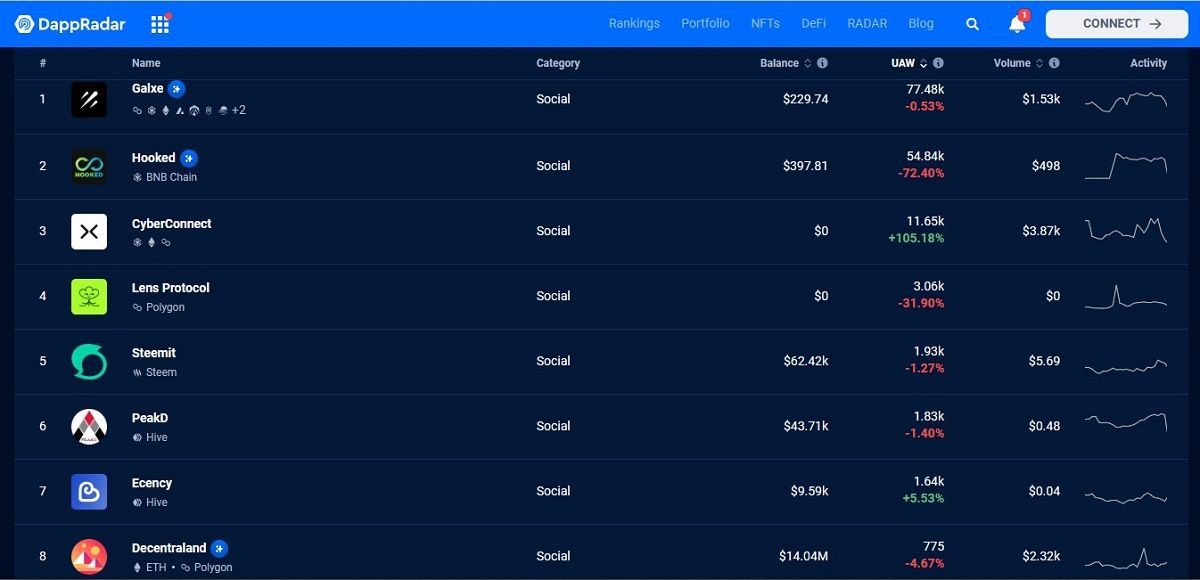Viewport: 1200px width, 580px height.
Task: Open the RADAR menu item
Action: (867, 23)
